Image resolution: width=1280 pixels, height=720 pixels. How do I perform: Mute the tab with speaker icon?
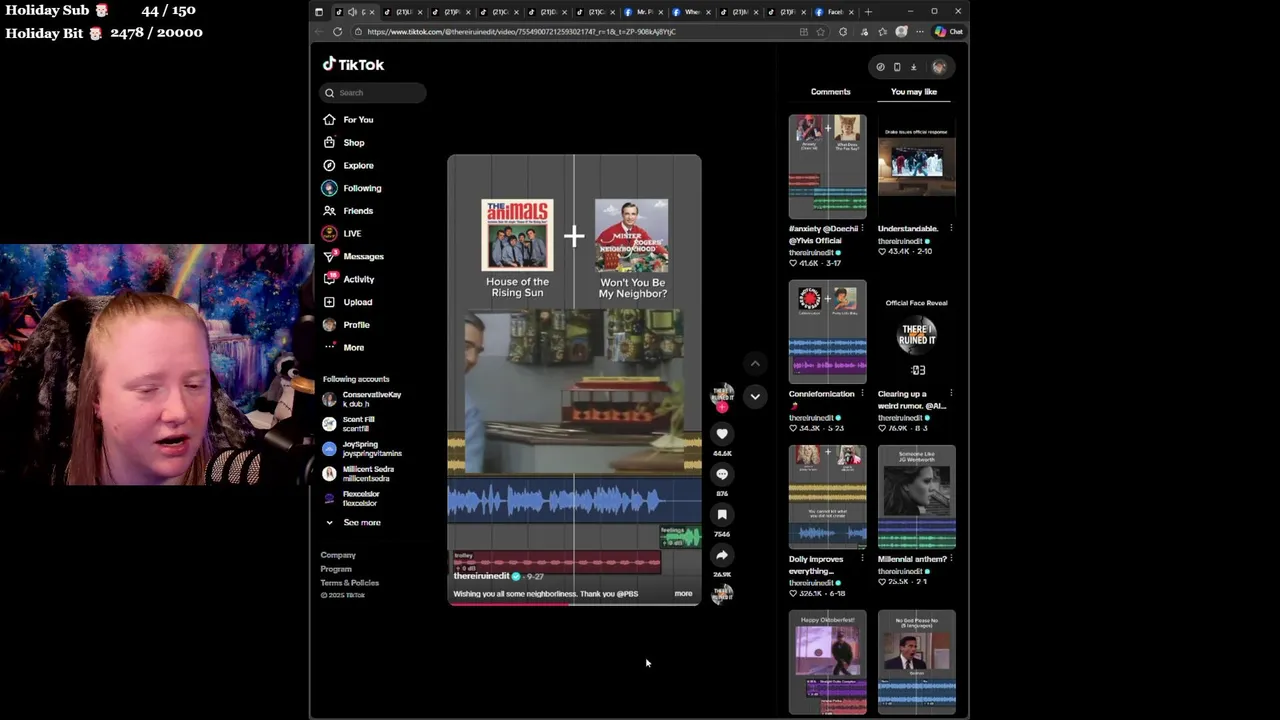tap(352, 12)
